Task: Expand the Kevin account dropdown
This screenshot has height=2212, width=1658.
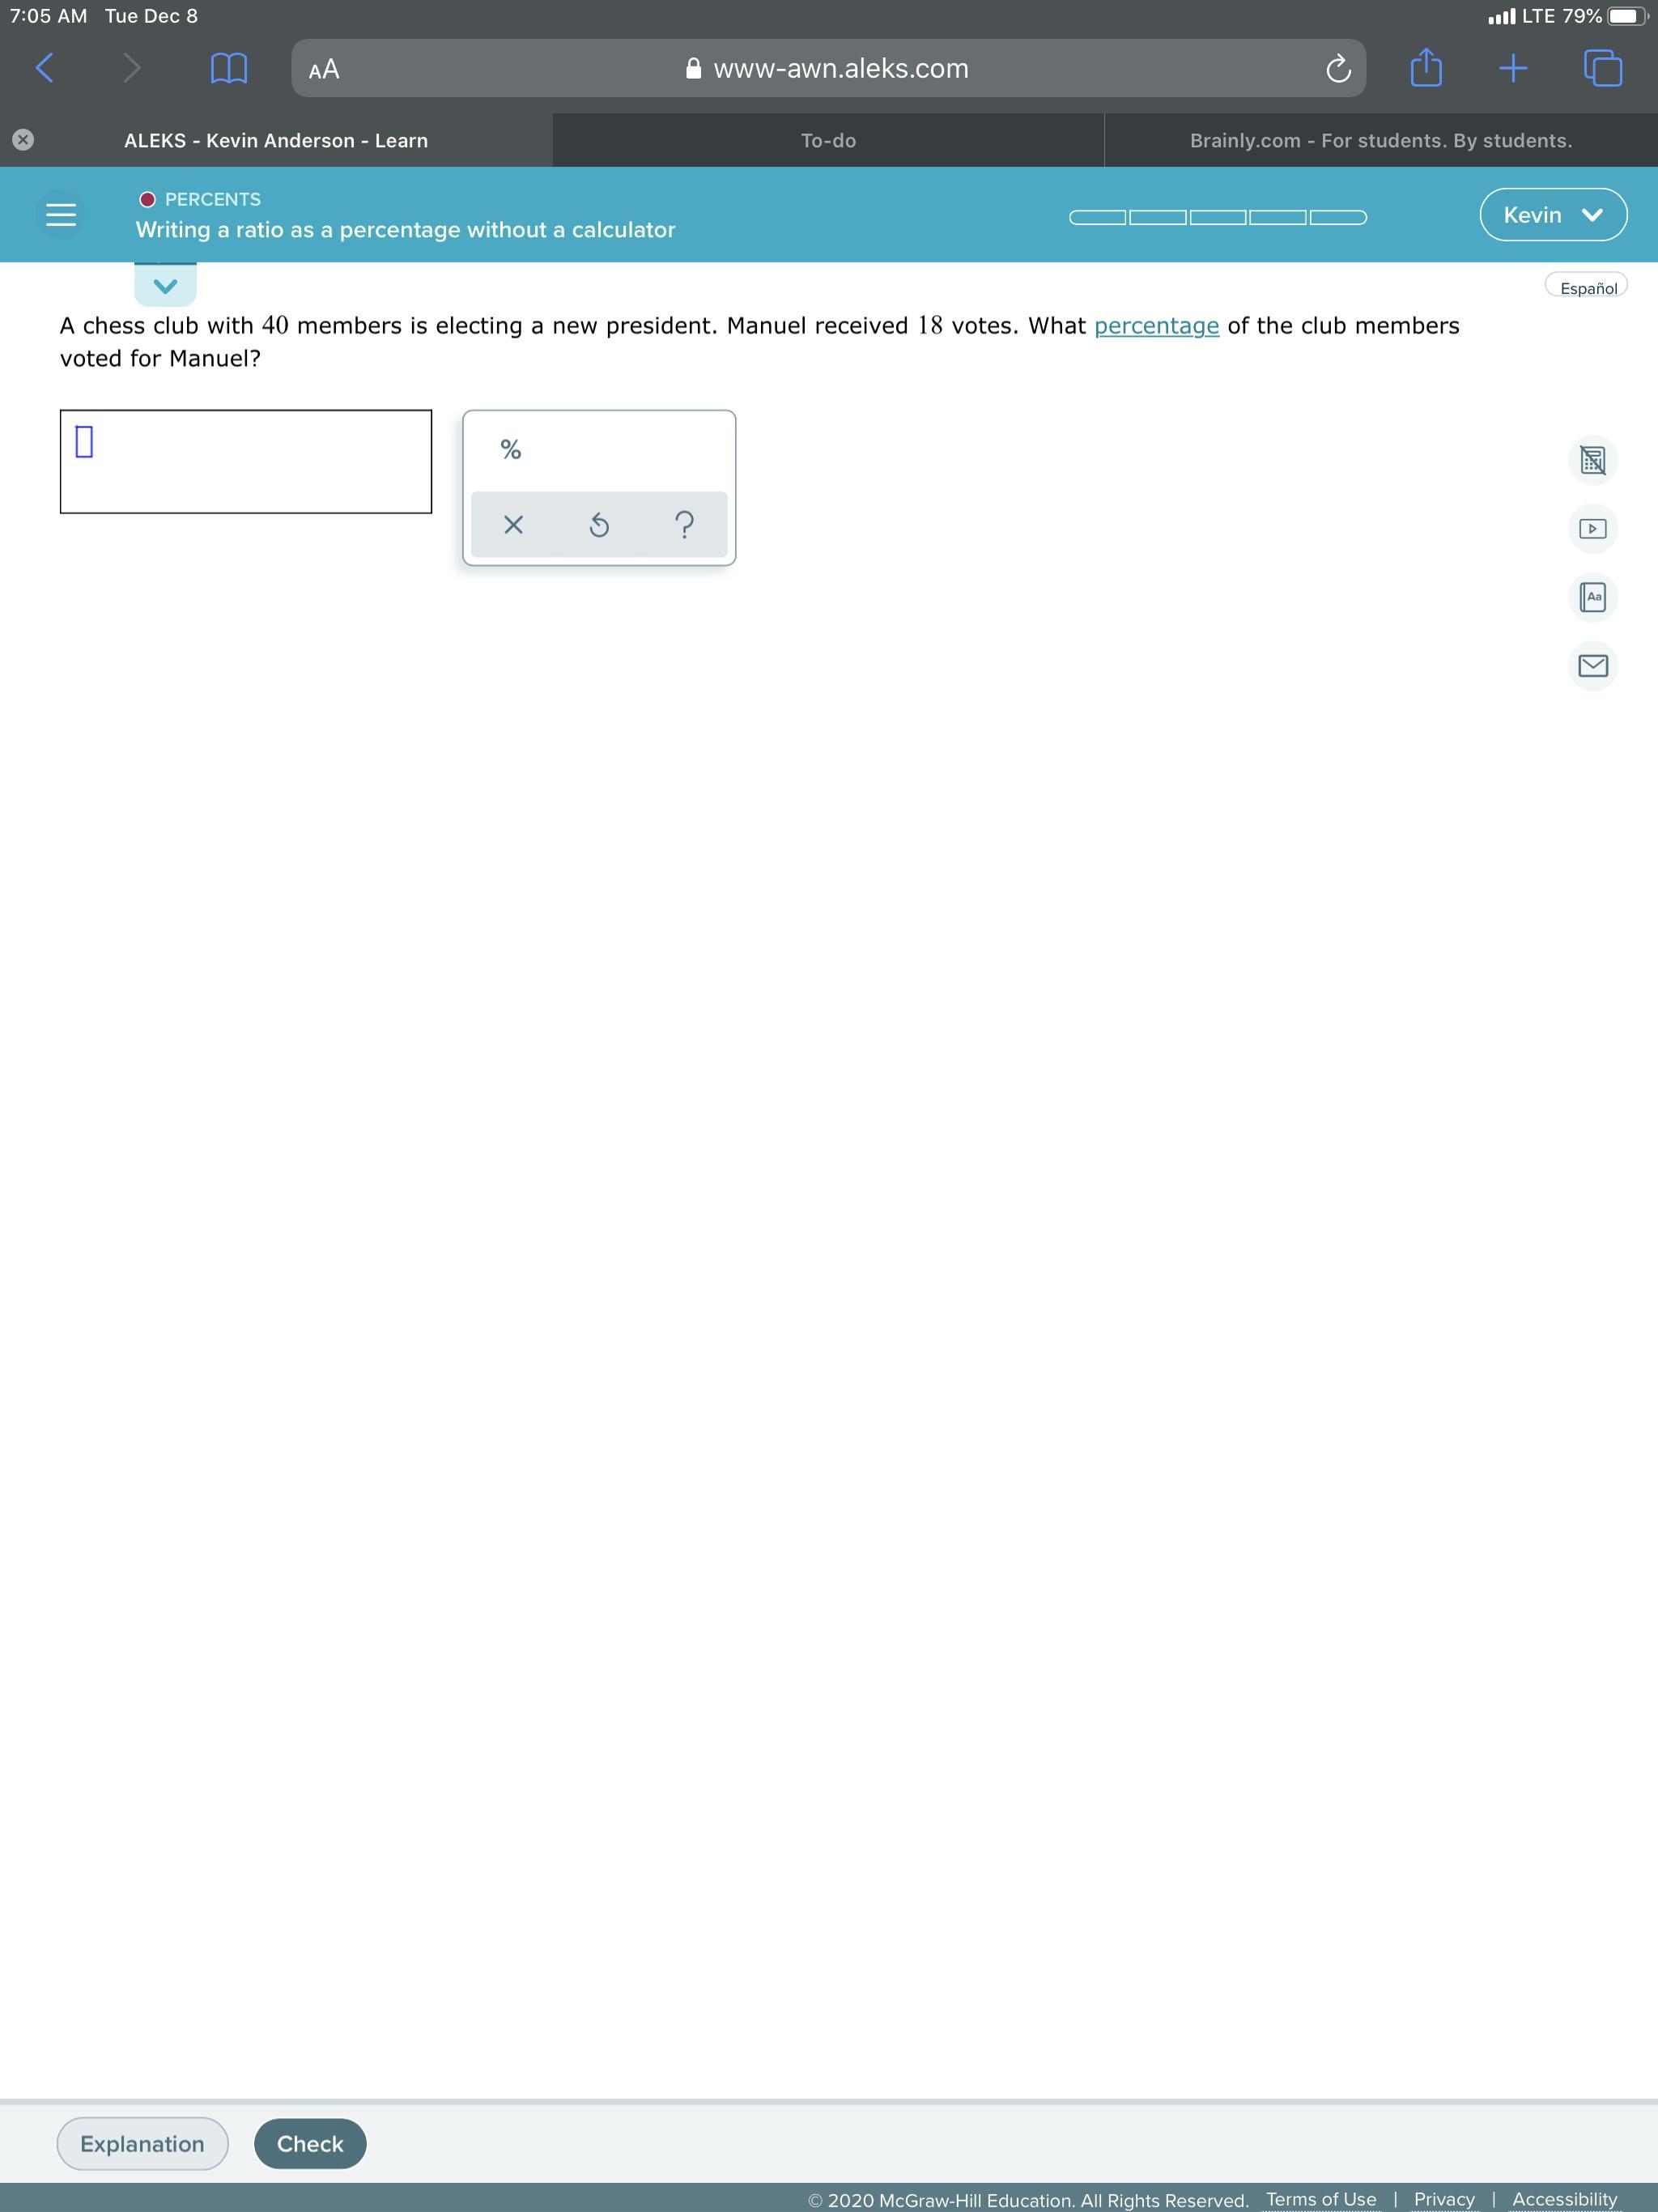Action: click(x=1553, y=215)
